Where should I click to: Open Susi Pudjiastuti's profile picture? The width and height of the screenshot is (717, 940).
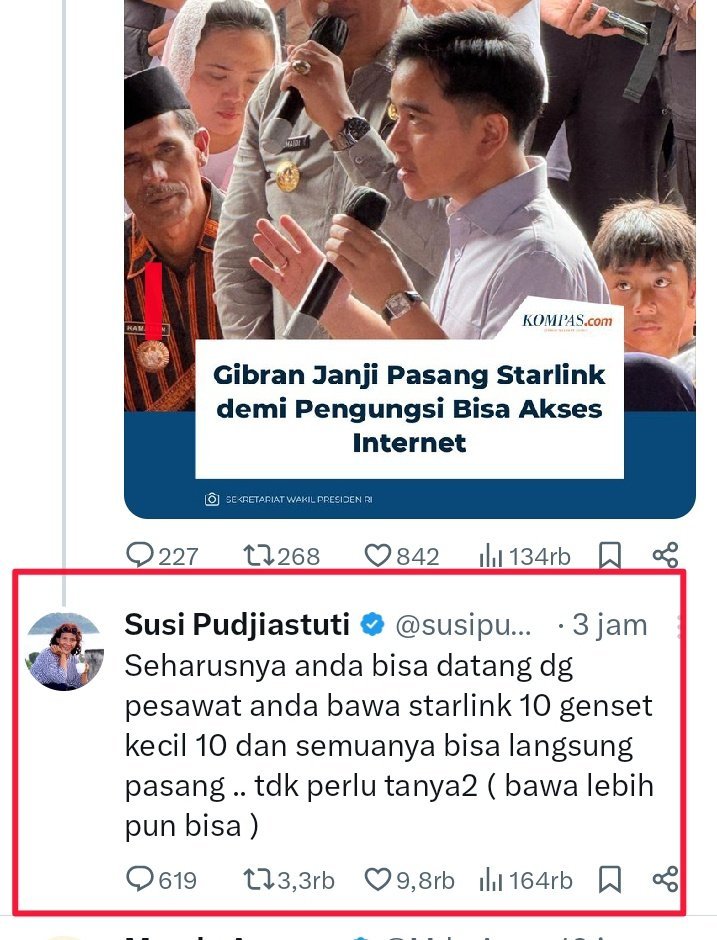pyautogui.click(x=64, y=652)
